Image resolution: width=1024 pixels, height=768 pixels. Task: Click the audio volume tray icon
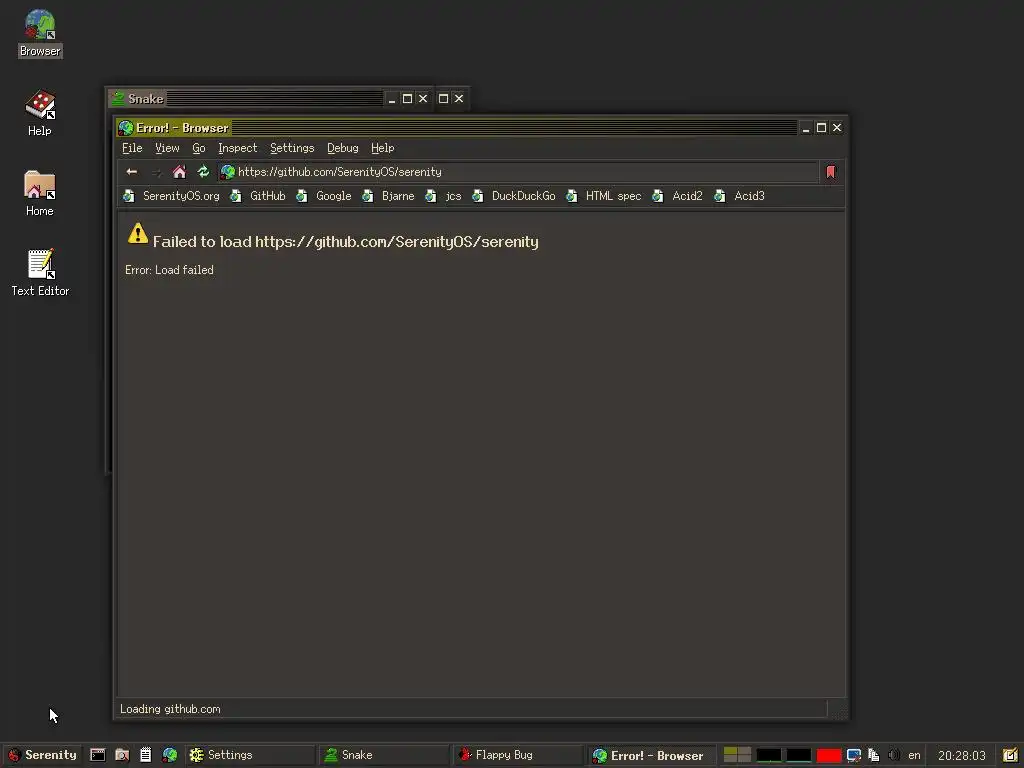click(x=894, y=755)
